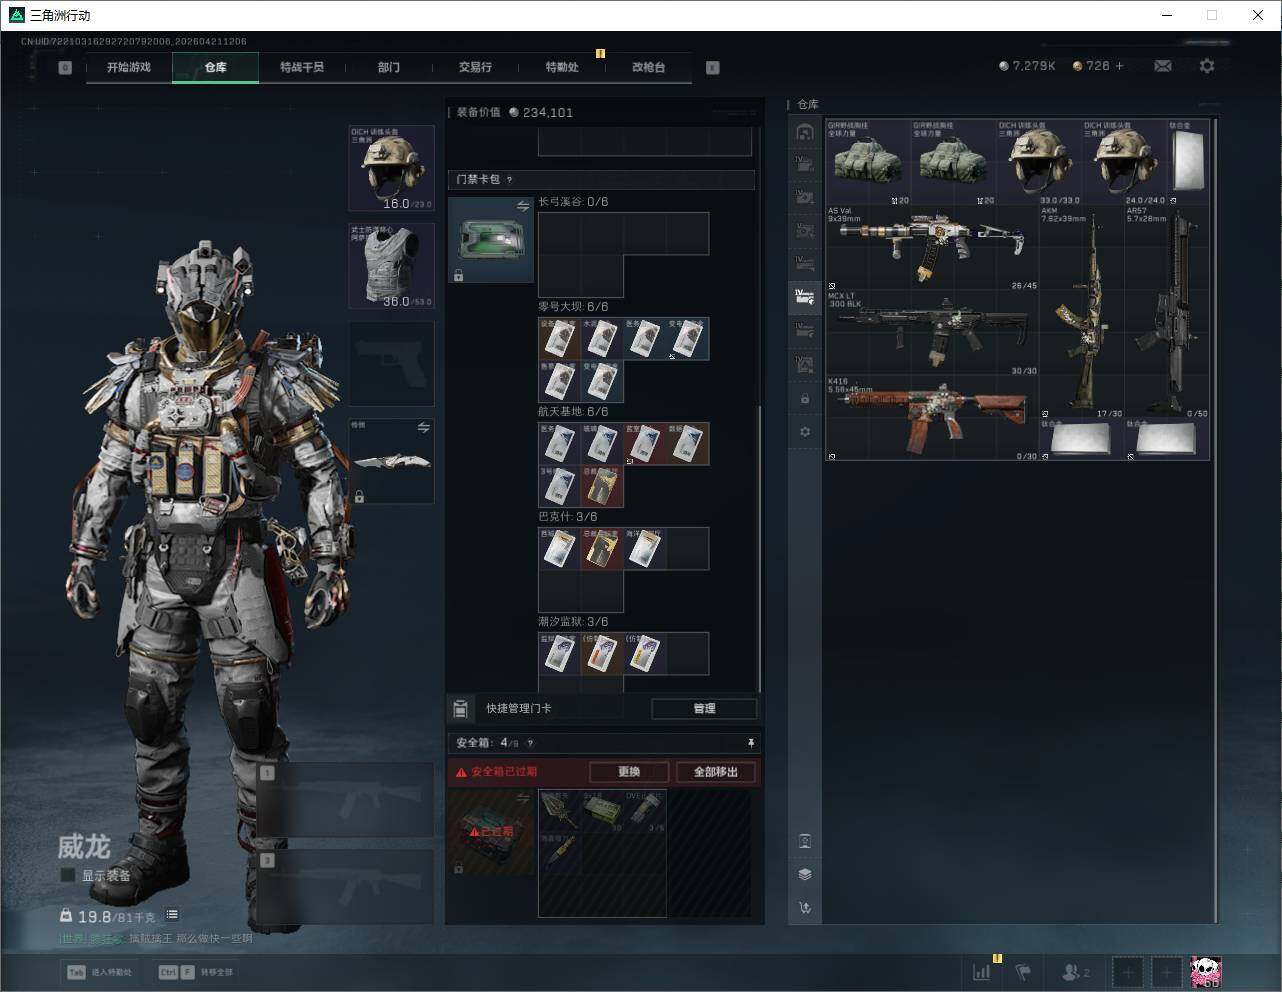Select the equipped melee knife slot

pyautogui.click(x=391, y=460)
